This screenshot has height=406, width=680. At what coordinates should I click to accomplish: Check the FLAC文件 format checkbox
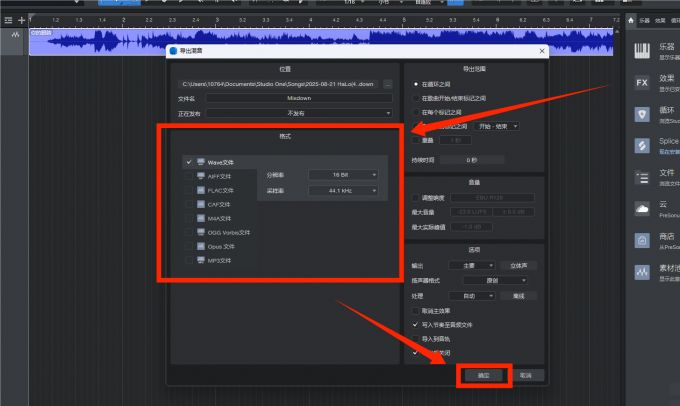click(189, 190)
